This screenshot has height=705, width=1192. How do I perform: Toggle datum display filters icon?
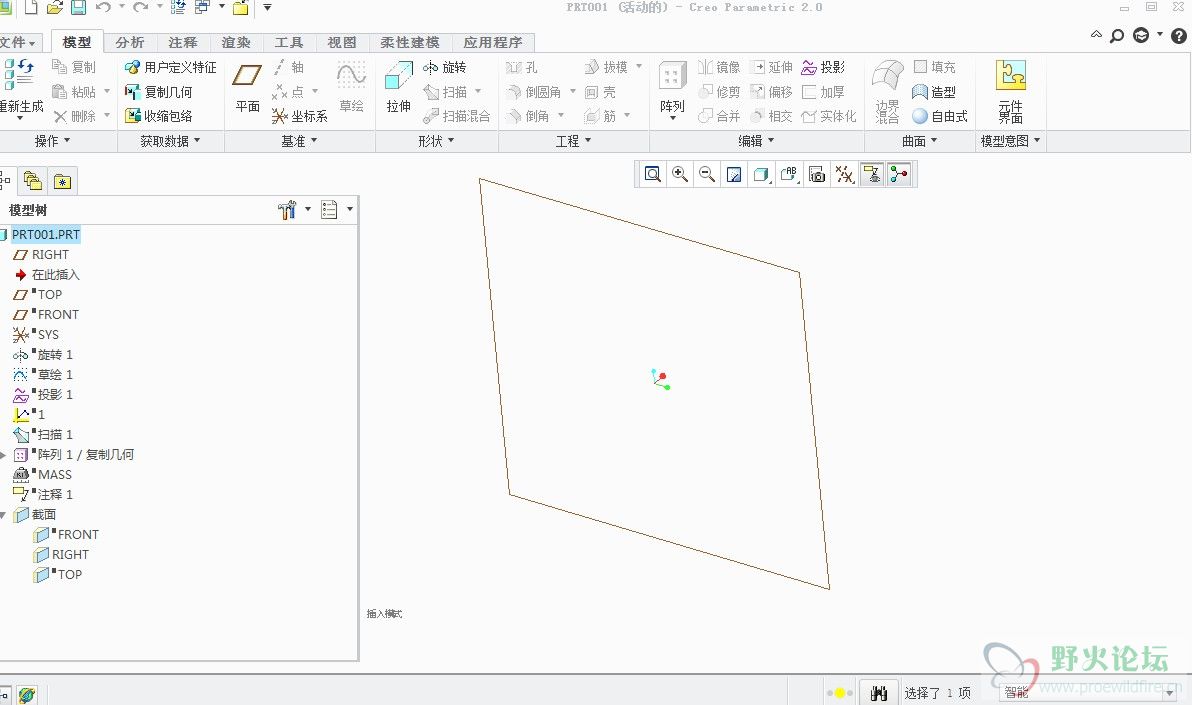[845, 174]
